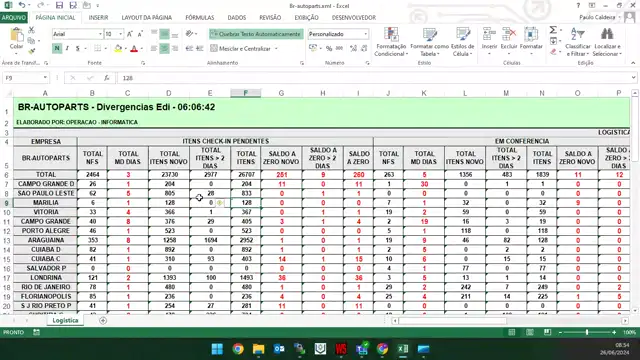Open the Mesclar e Centralizar dropdown arrow

(276, 49)
